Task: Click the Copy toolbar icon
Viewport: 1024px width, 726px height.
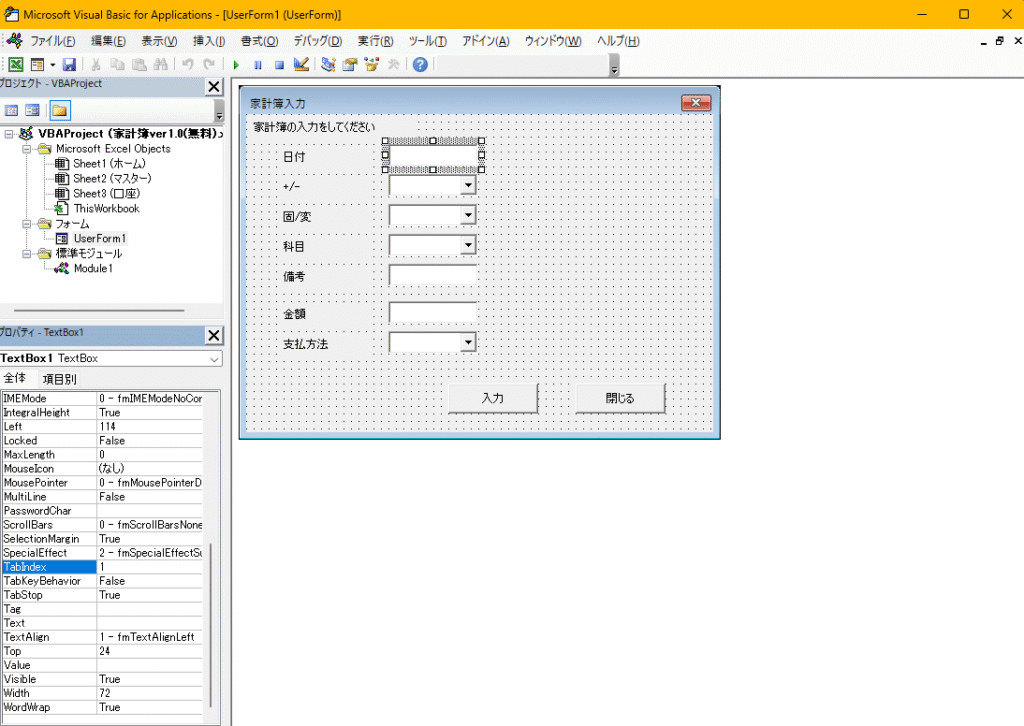Action: 118,65
